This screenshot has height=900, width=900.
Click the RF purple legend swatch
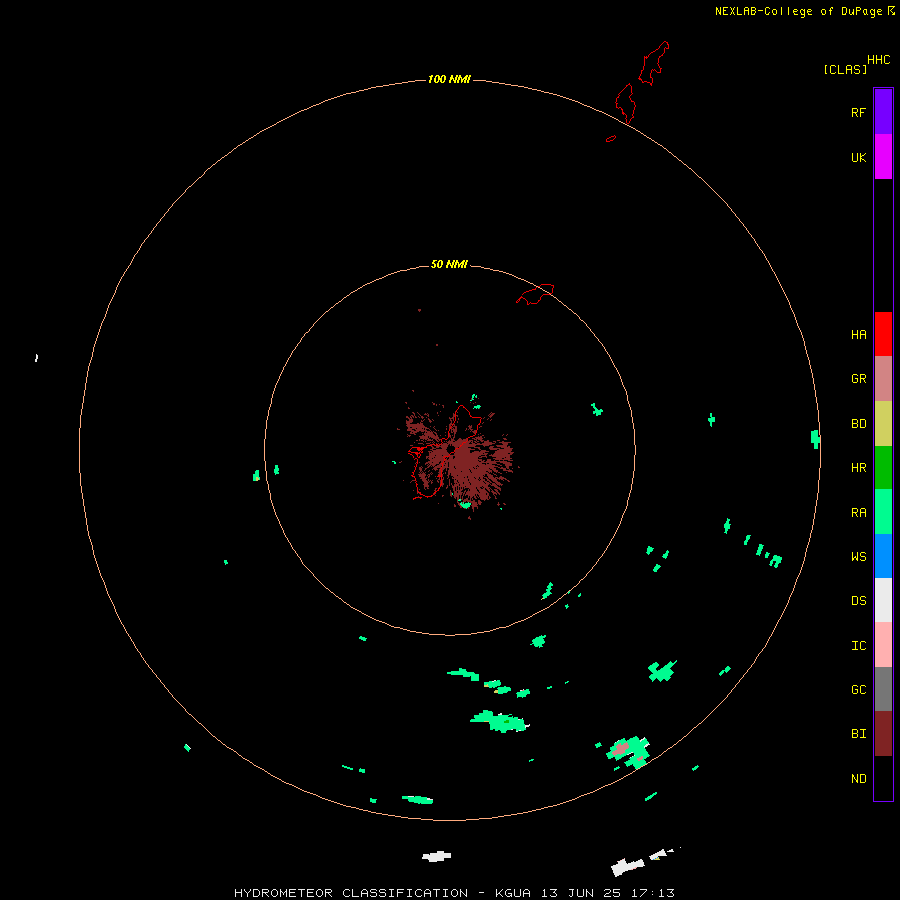coord(883,112)
